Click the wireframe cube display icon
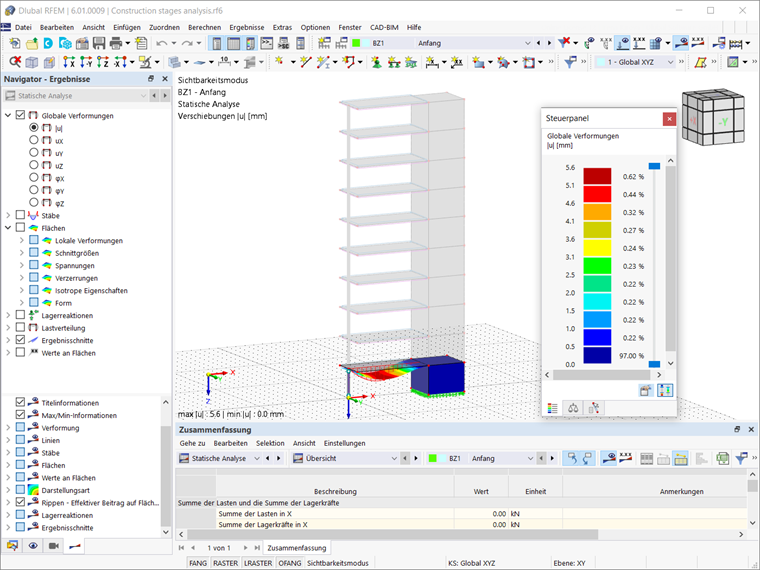This screenshot has width=760, height=570. [32, 62]
